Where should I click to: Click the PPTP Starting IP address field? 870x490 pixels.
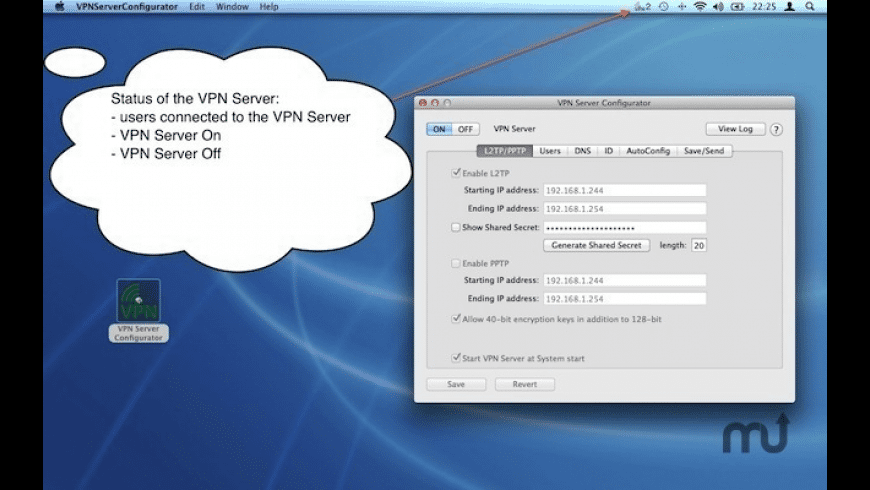625,280
